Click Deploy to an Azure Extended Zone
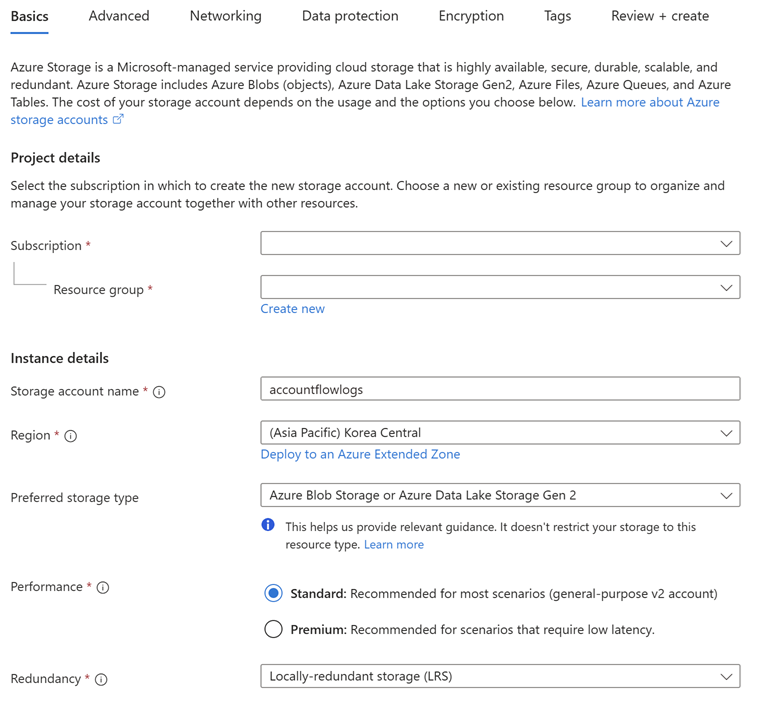This screenshot has height=703, width=759. click(360, 454)
